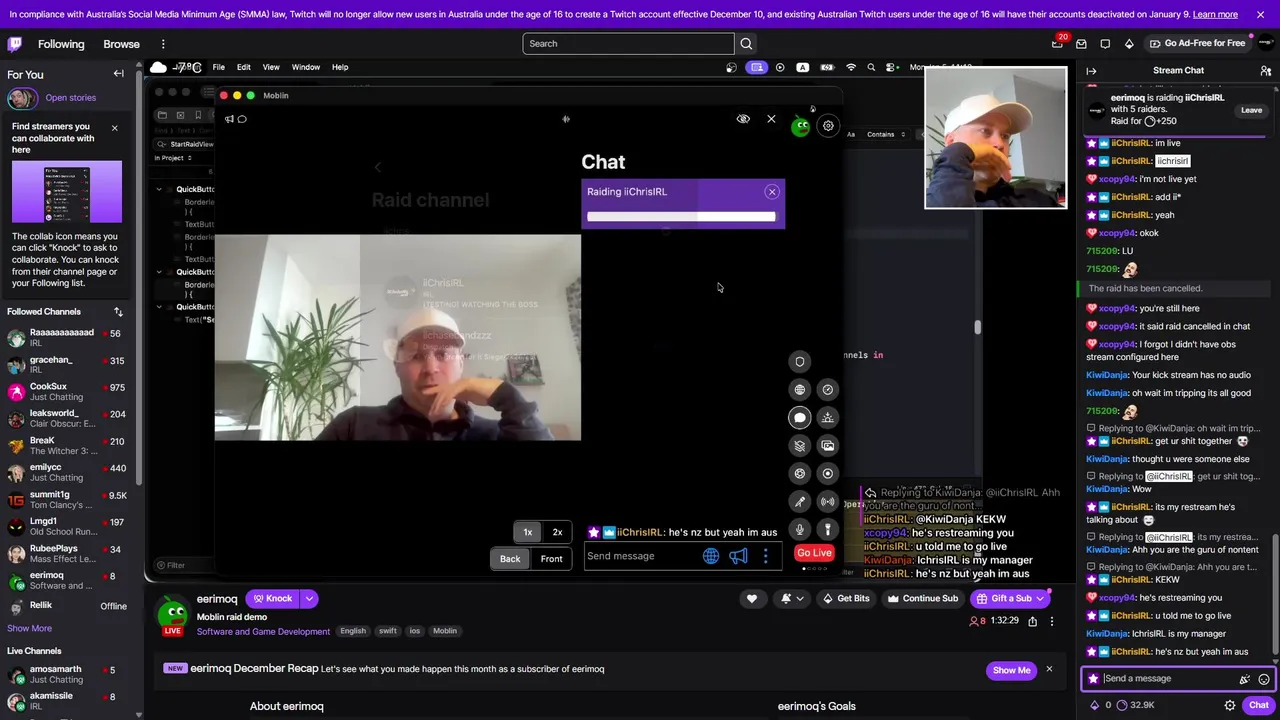1280x720 pixels.
Task: Collapse the Stream Chat panel
Action: (1092, 71)
